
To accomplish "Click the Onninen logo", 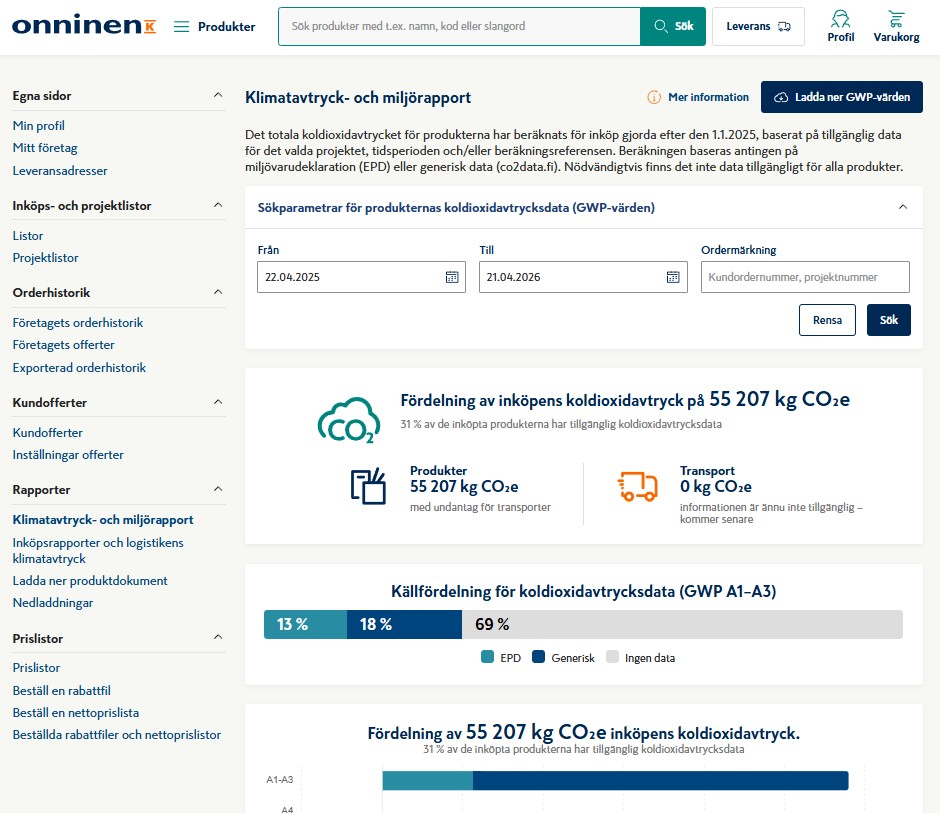I will tap(84, 25).
